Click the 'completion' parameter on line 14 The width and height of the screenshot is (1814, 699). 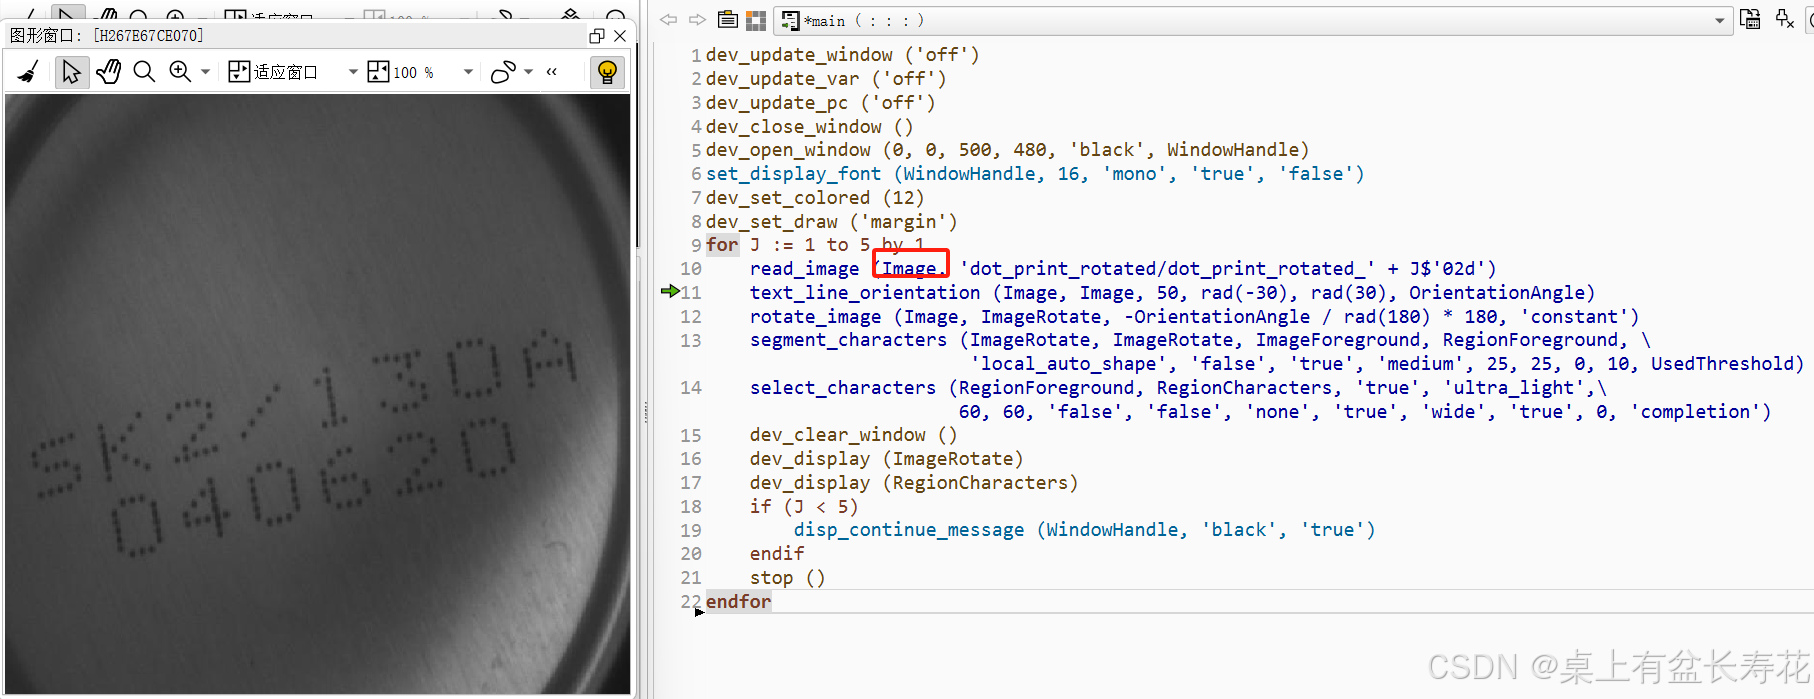[x=1695, y=412]
